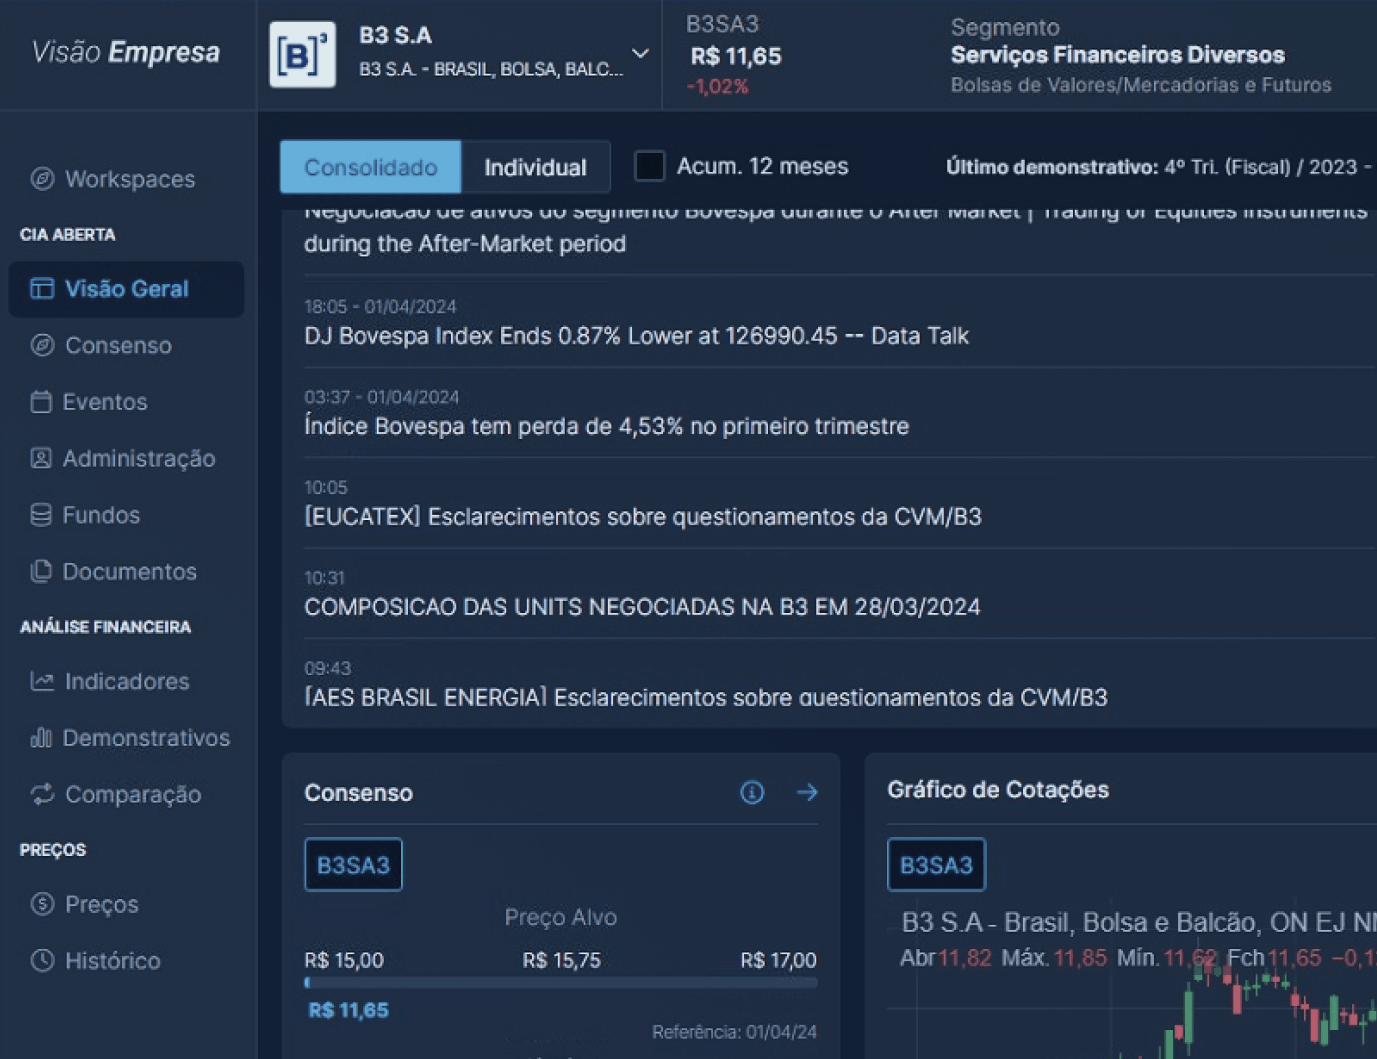Viewport: 1377px width, 1059px height.
Task: Click the Consenso arrow to view details
Action: point(807,793)
